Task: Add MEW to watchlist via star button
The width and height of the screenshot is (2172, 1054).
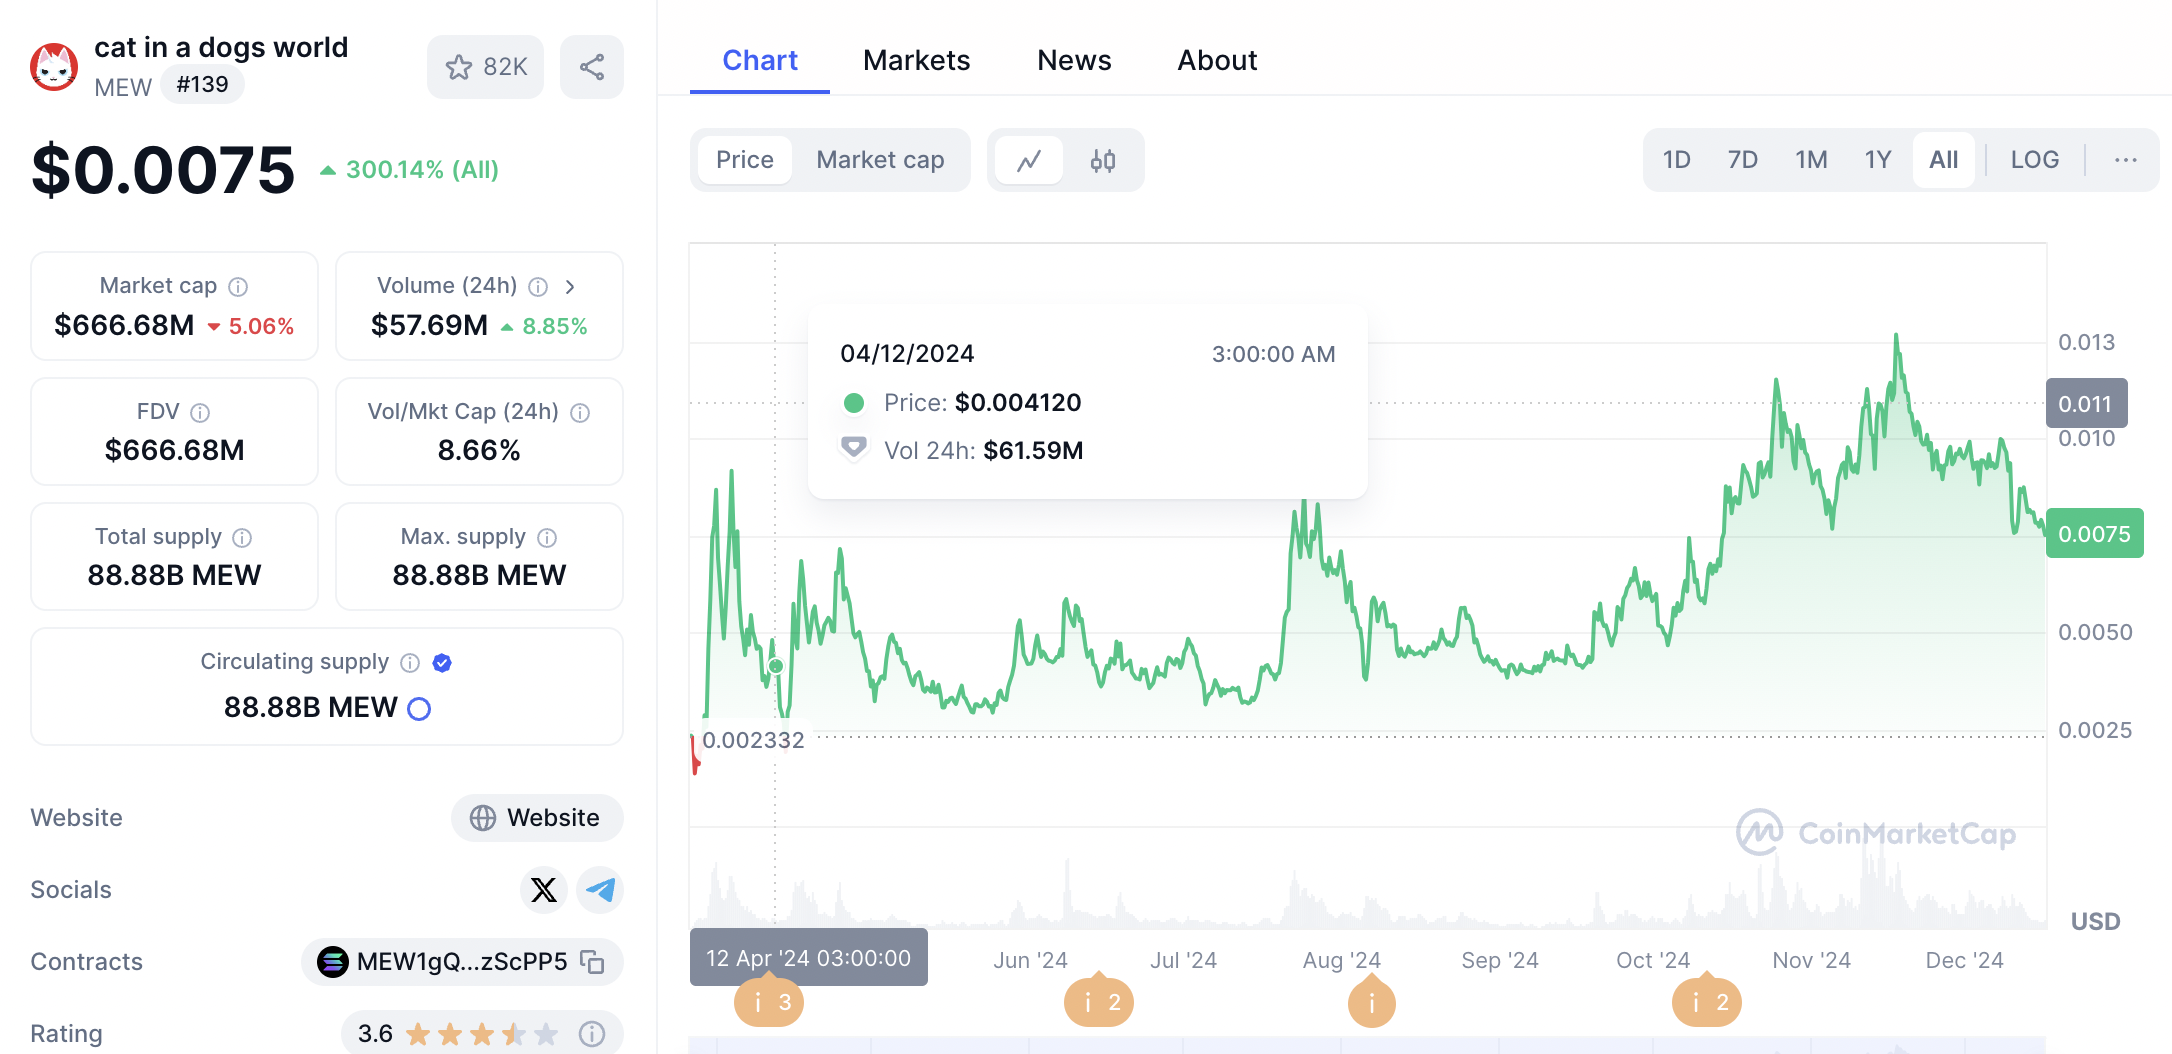Action: (x=486, y=67)
